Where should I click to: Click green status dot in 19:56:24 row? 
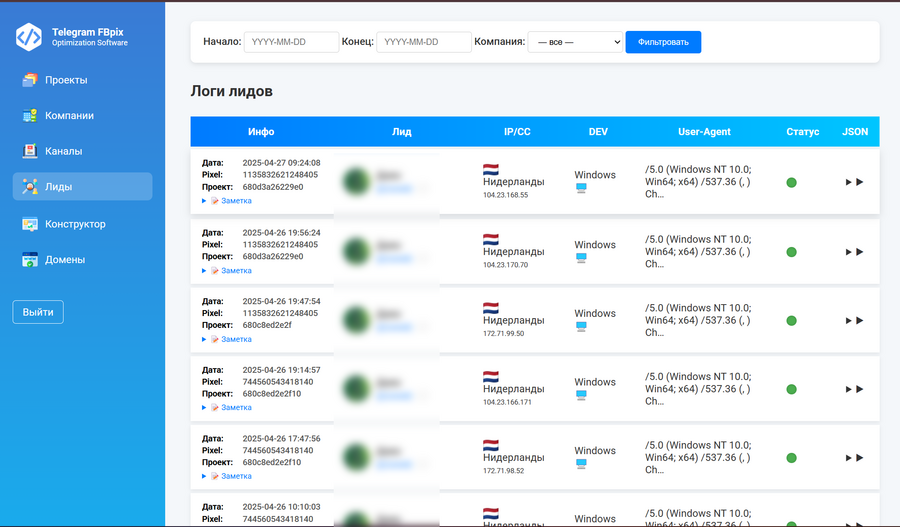pos(791,252)
